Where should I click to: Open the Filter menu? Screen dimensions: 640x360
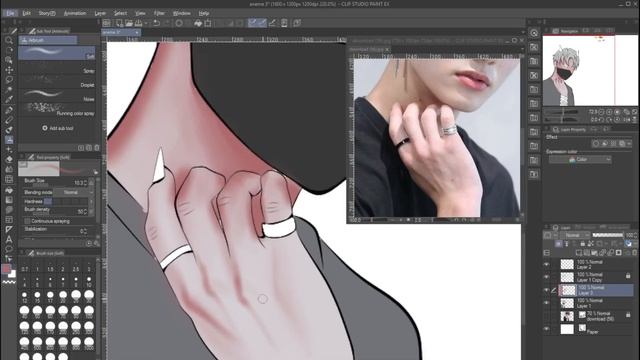[x=159, y=13]
